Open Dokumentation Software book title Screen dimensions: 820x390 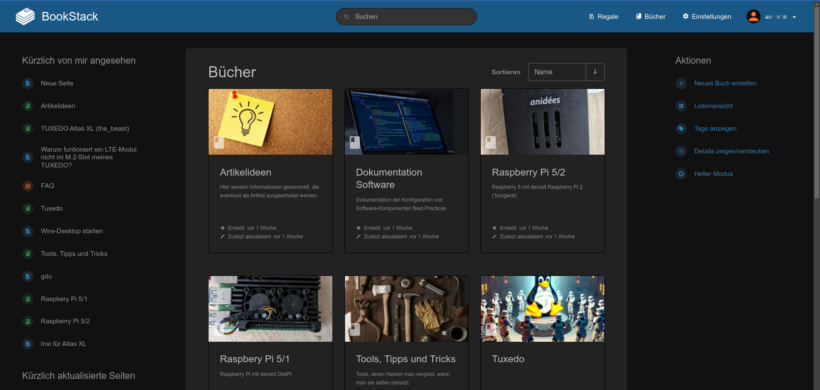tap(389, 178)
